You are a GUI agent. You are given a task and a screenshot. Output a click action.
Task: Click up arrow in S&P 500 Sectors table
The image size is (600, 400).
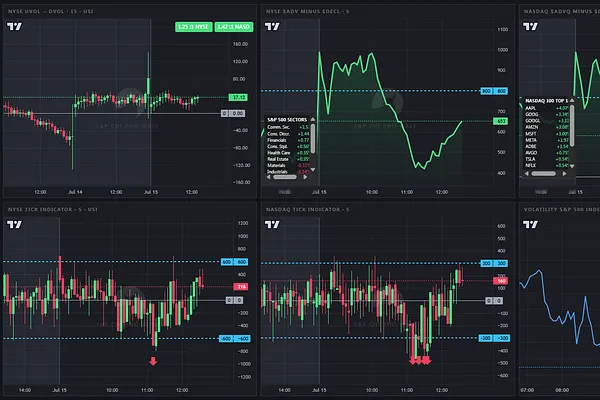click(x=313, y=120)
